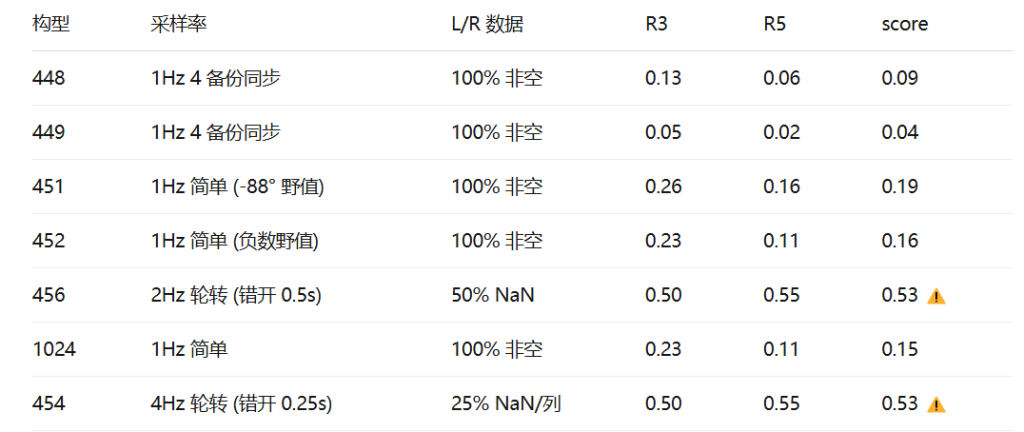Click the warning icon in row 456
The height and width of the screenshot is (432, 1024).
936,296
